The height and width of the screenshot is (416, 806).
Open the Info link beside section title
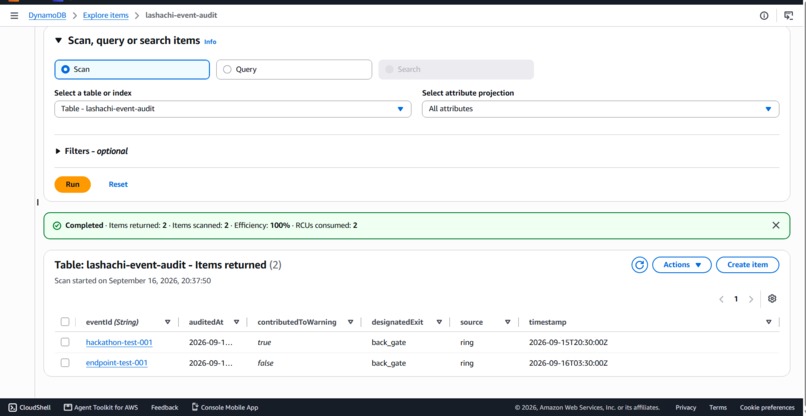pyautogui.click(x=210, y=42)
